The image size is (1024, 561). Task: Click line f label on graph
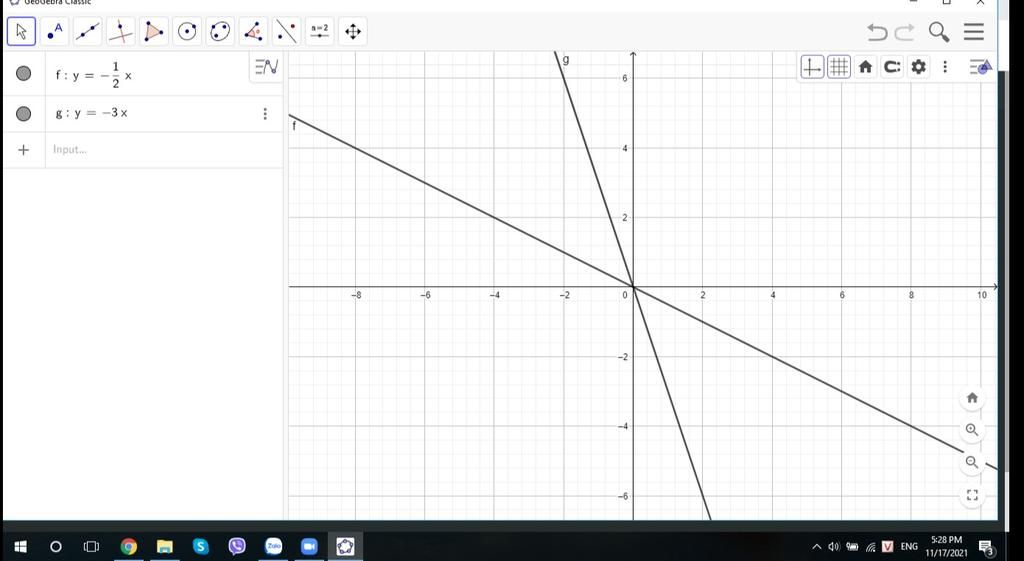click(295, 127)
